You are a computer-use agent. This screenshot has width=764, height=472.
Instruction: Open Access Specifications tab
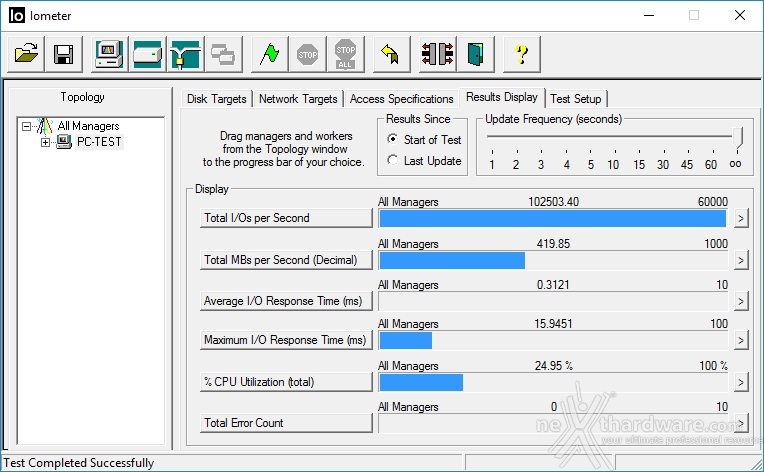tap(401, 99)
